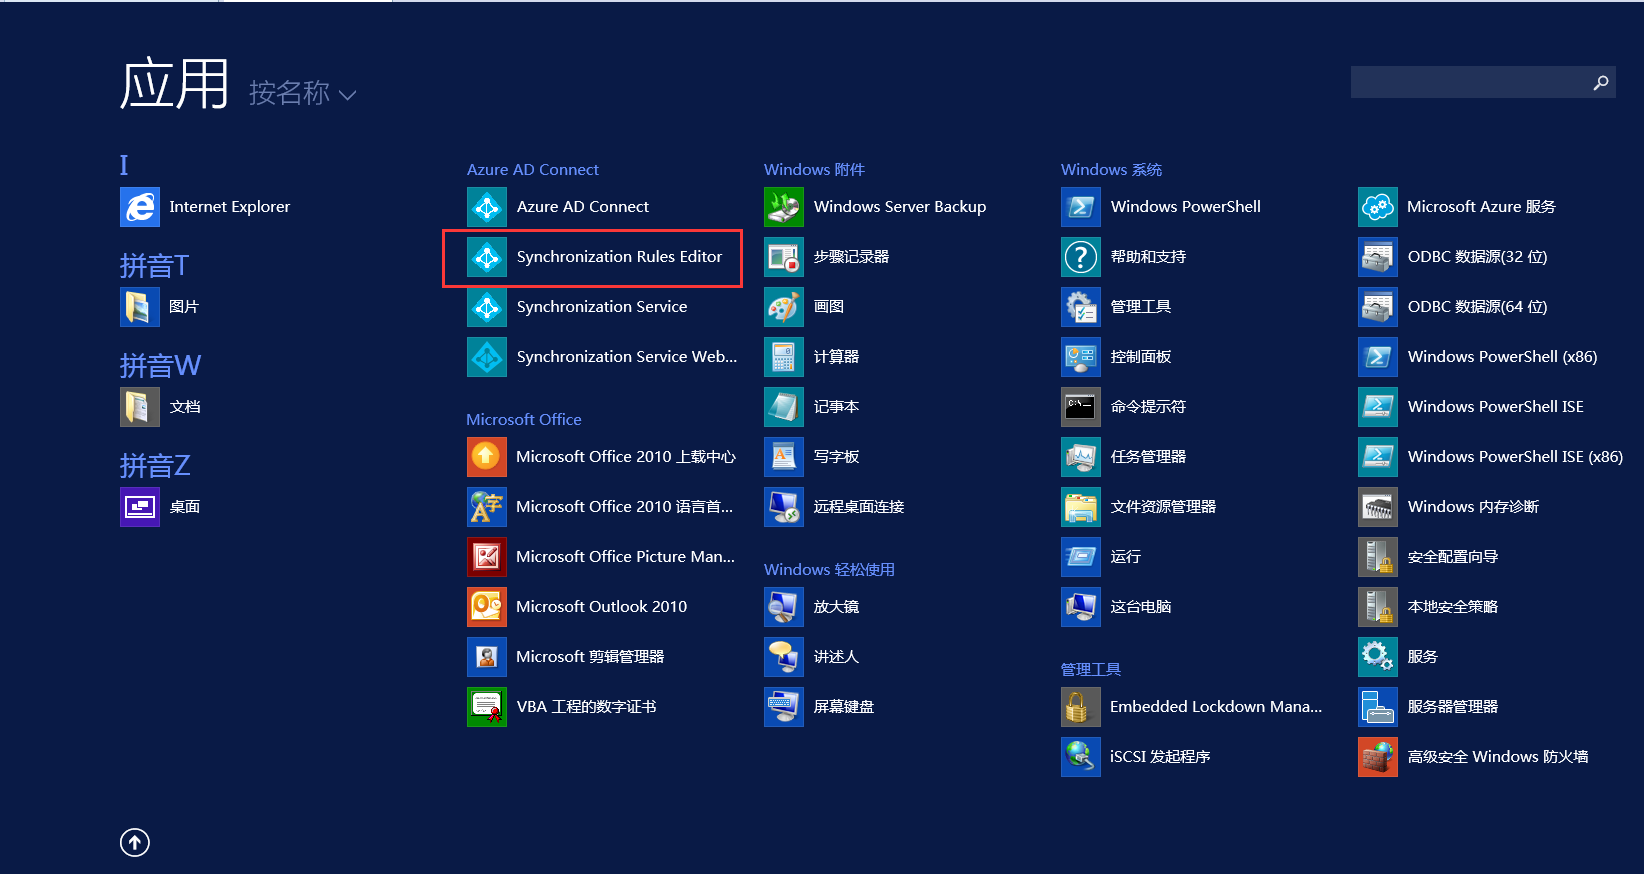The height and width of the screenshot is (874, 1644).
Task: Open 运行 run dialog icon
Action: pos(1081,557)
